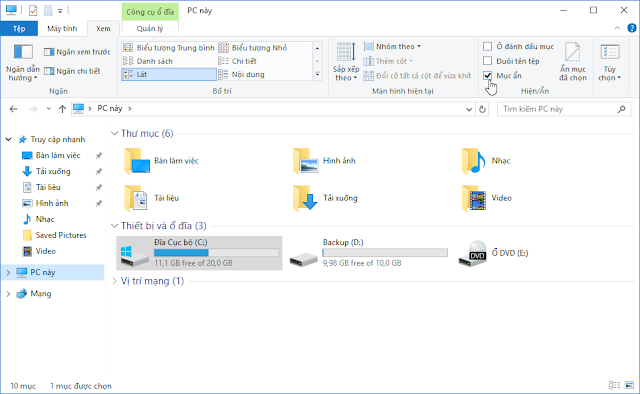This screenshot has height=394, width=640.
Task: Open the Ngăn dẫn hướng pane menu
Action: (x=23, y=62)
